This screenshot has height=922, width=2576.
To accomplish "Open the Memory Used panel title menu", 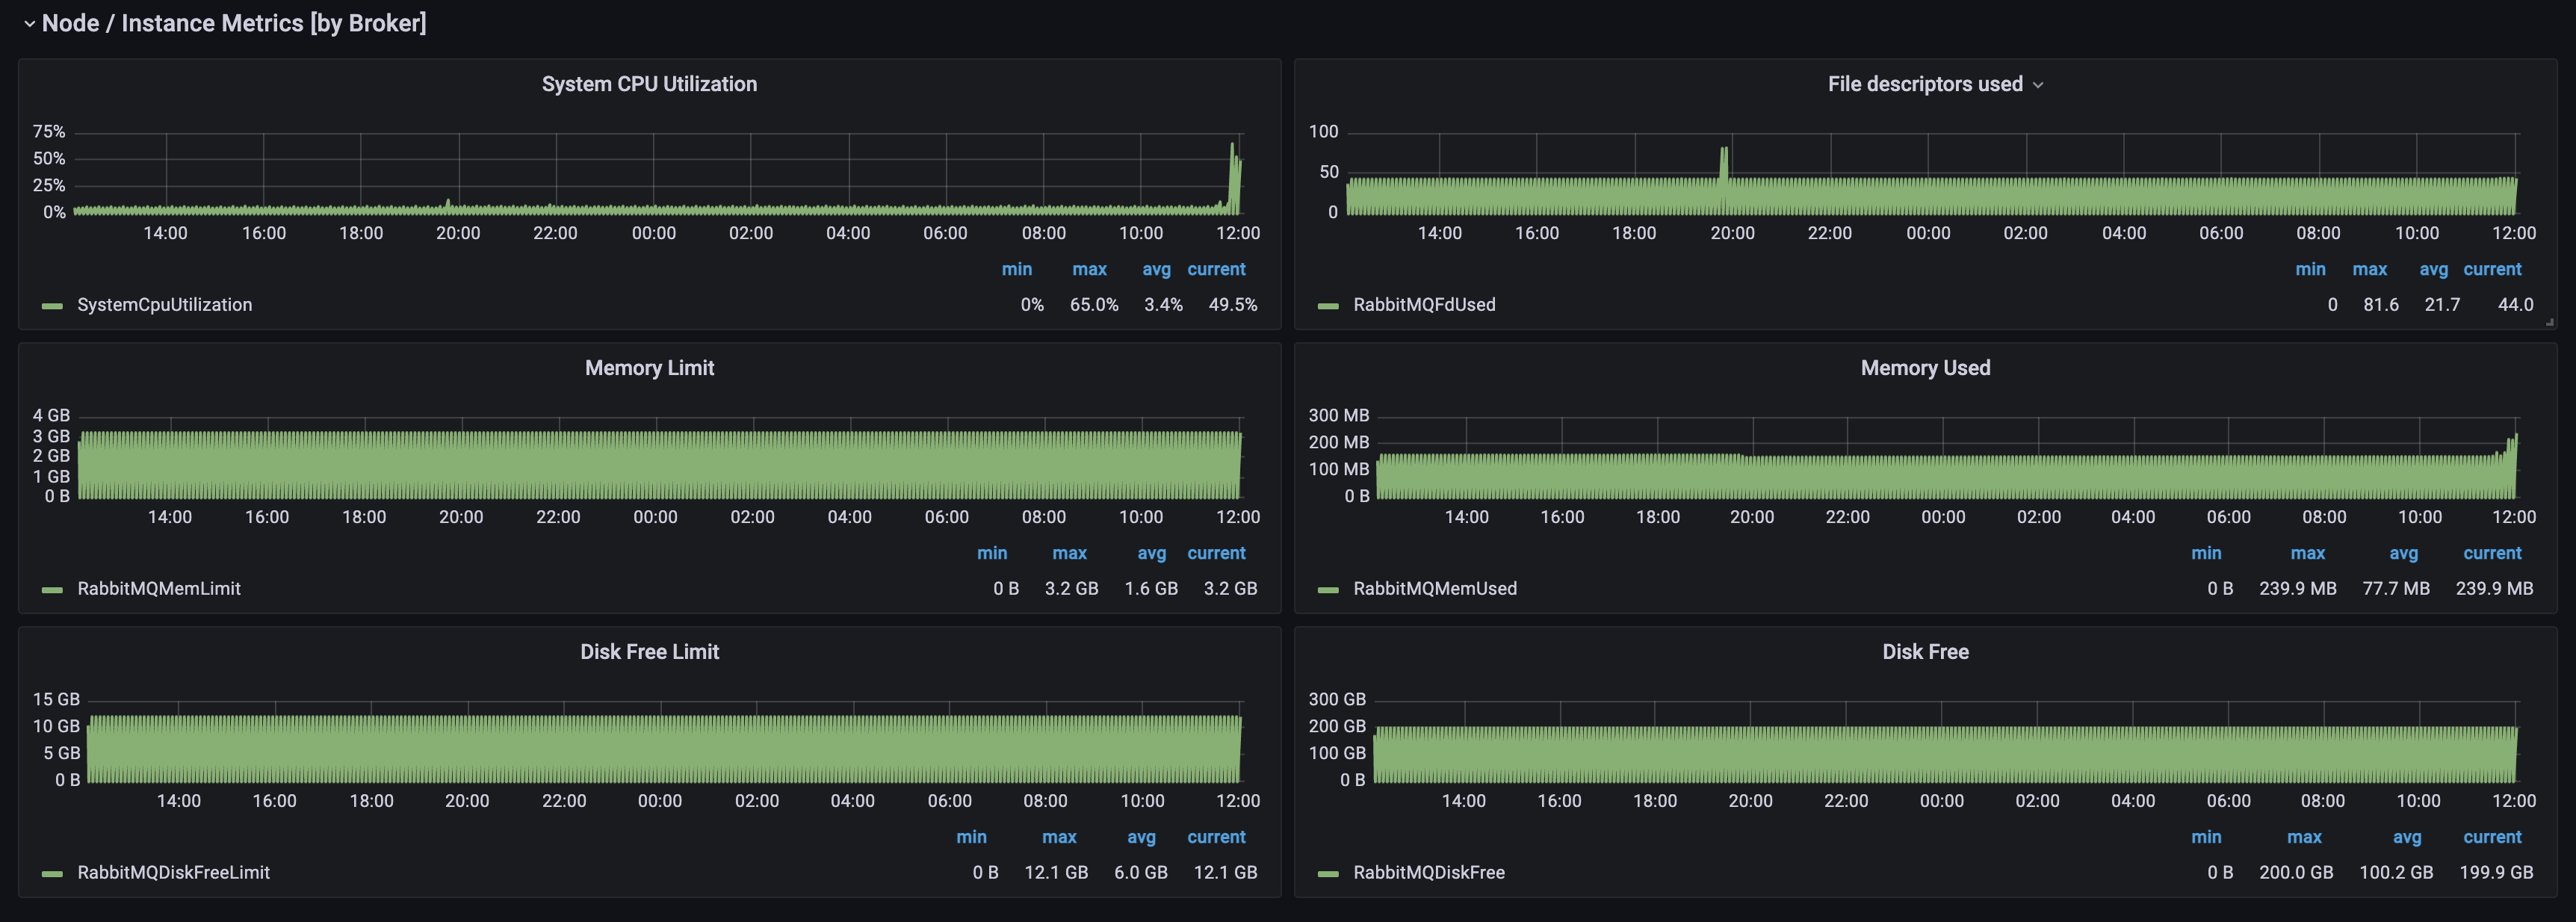I will tap(1925, 368).
